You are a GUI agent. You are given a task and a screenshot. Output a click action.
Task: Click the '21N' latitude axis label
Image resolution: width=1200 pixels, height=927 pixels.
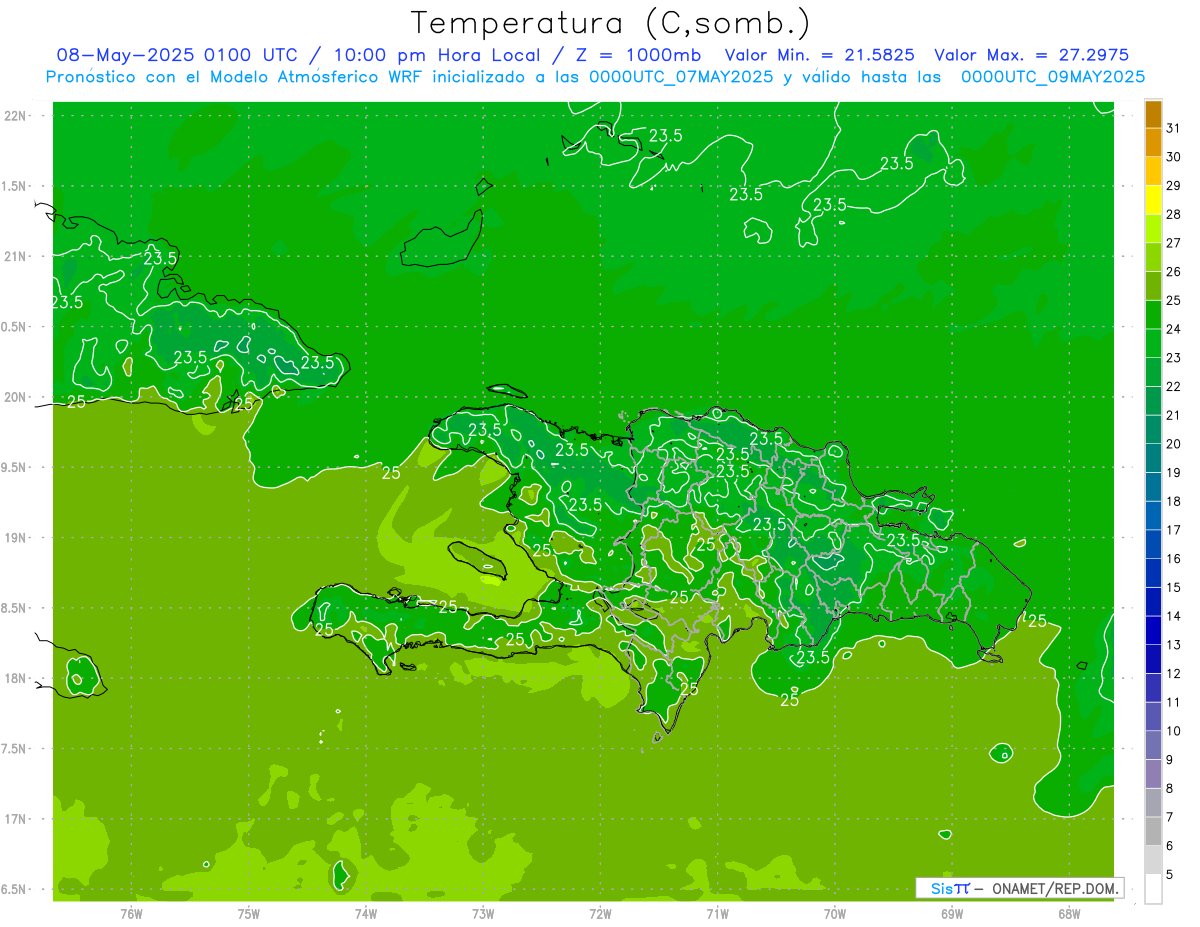(x=15, y=257)
